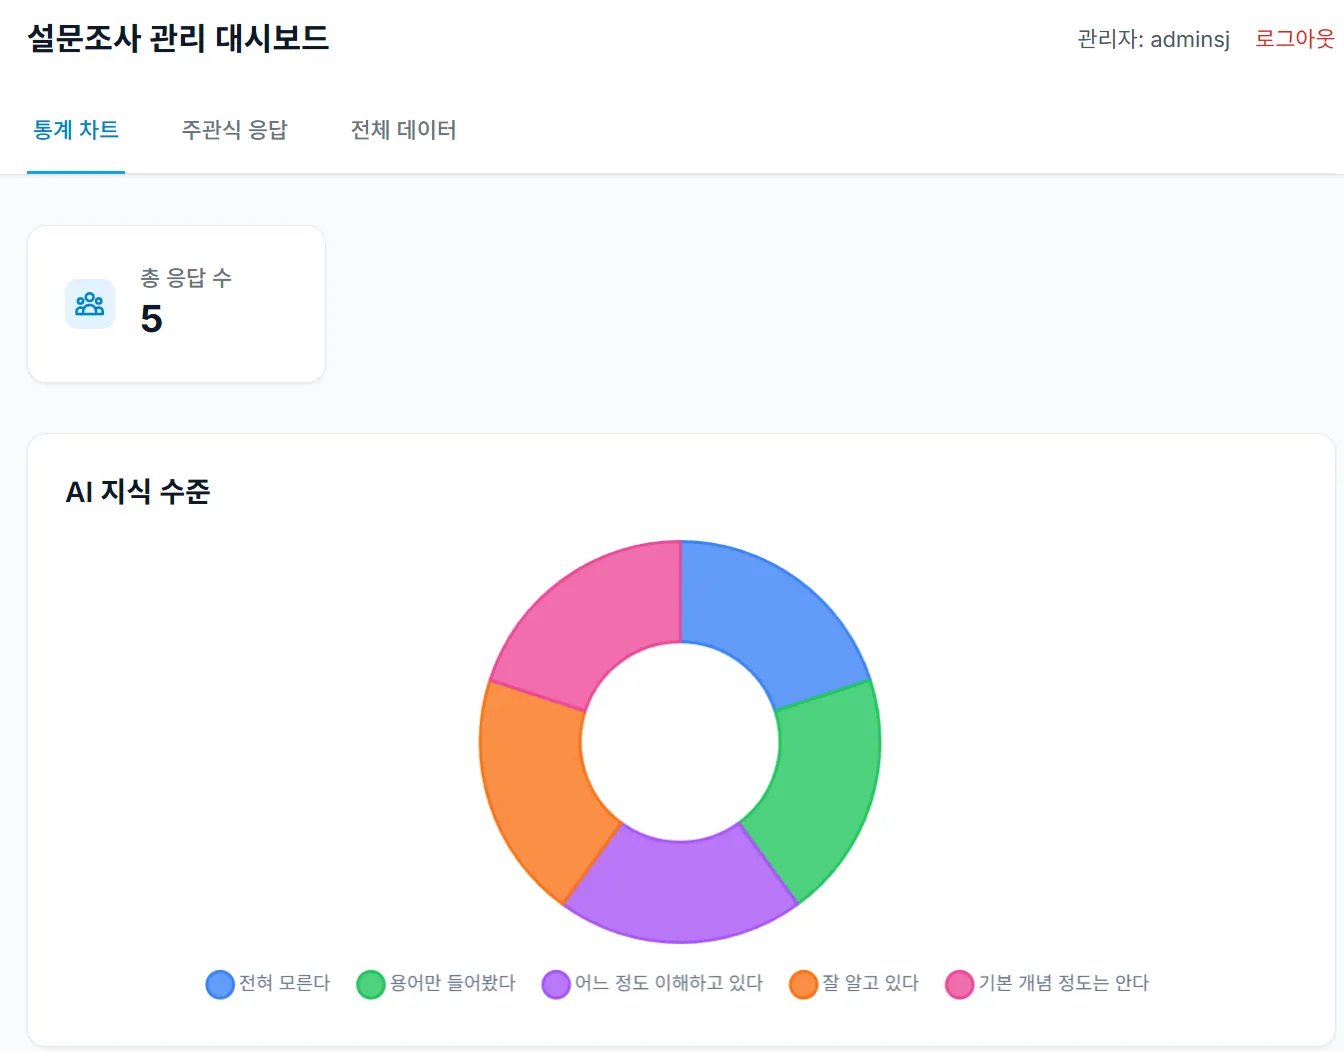Click the purple legend color circle
The height and width of the screenshot is (1052, 1344).
pyautogui.click(x=556, y=984)
